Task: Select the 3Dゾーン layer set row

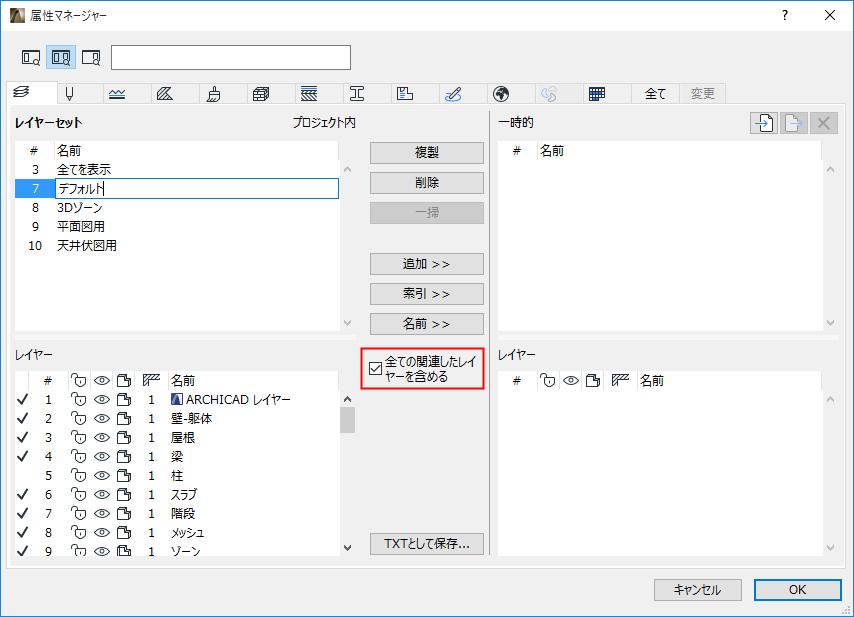Action: click(x=177, y=207)
